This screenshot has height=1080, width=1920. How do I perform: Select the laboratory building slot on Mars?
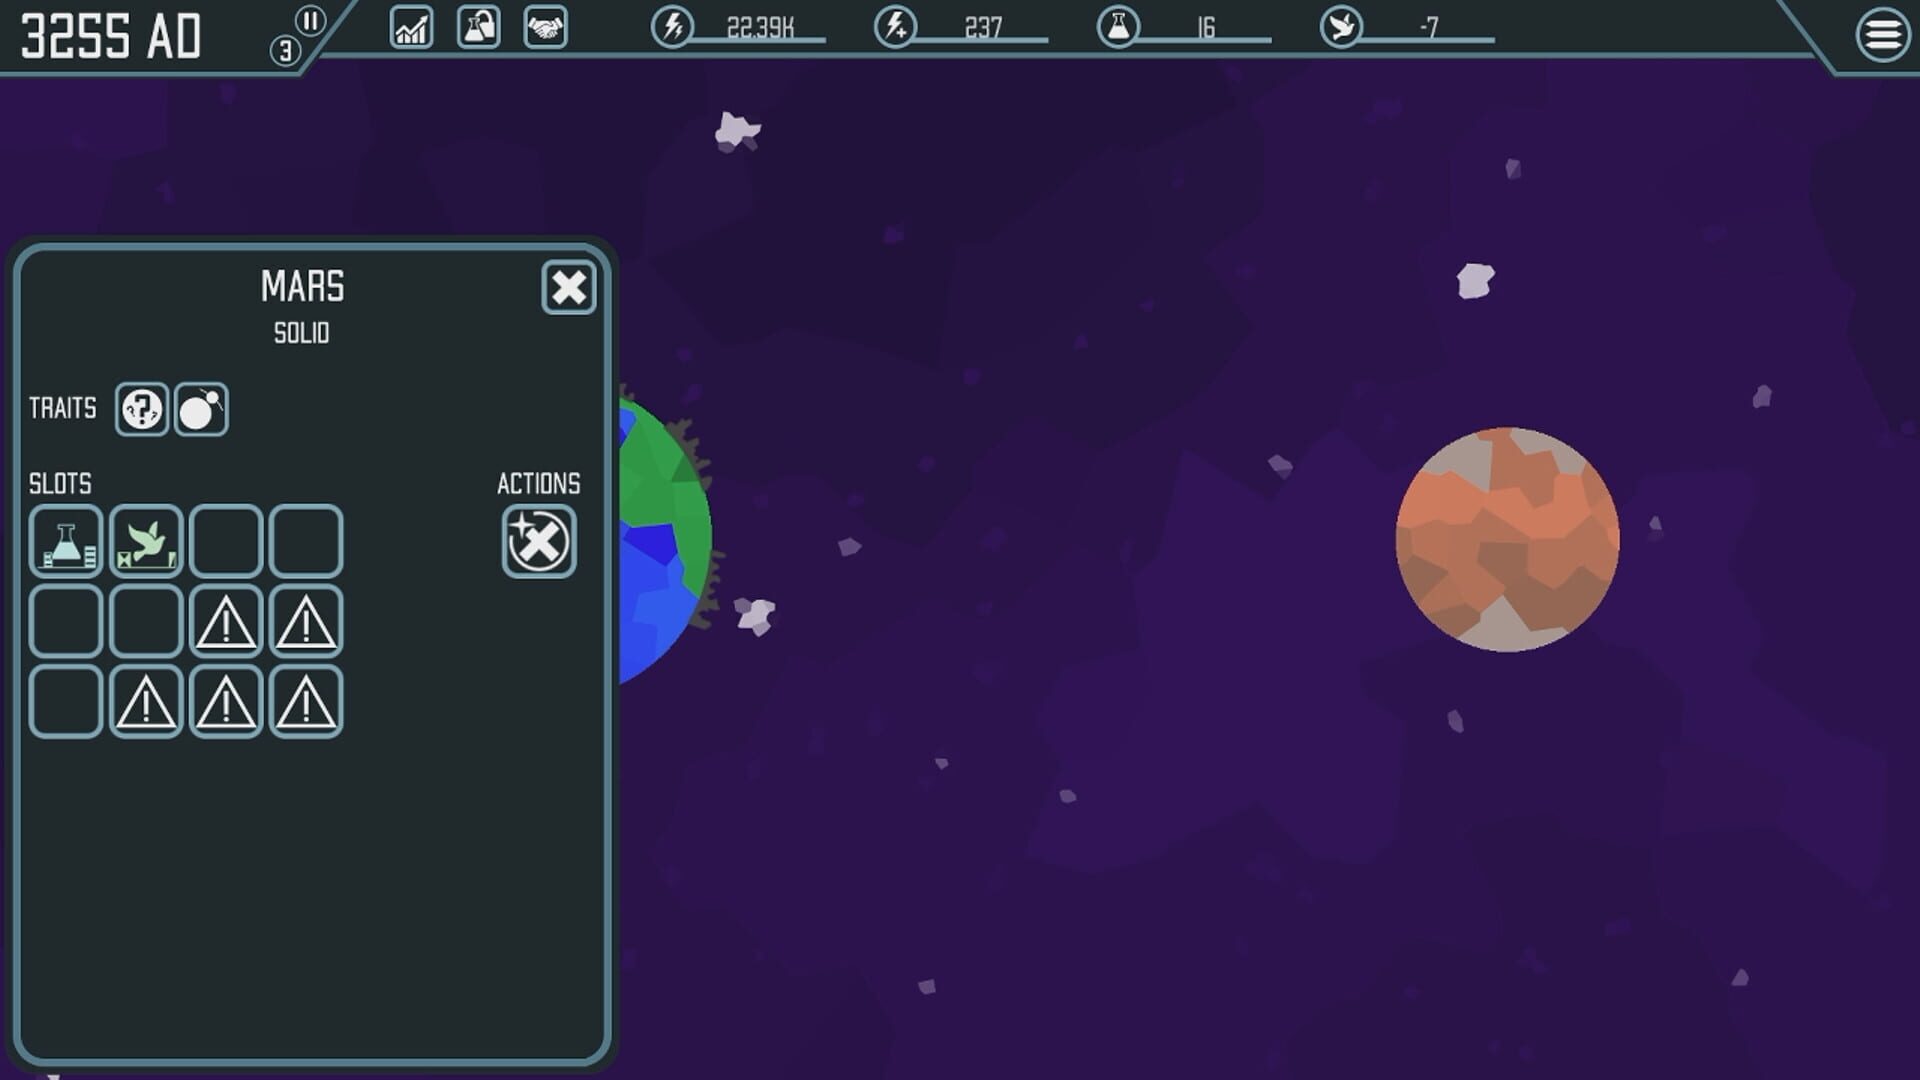pos(65,540)
